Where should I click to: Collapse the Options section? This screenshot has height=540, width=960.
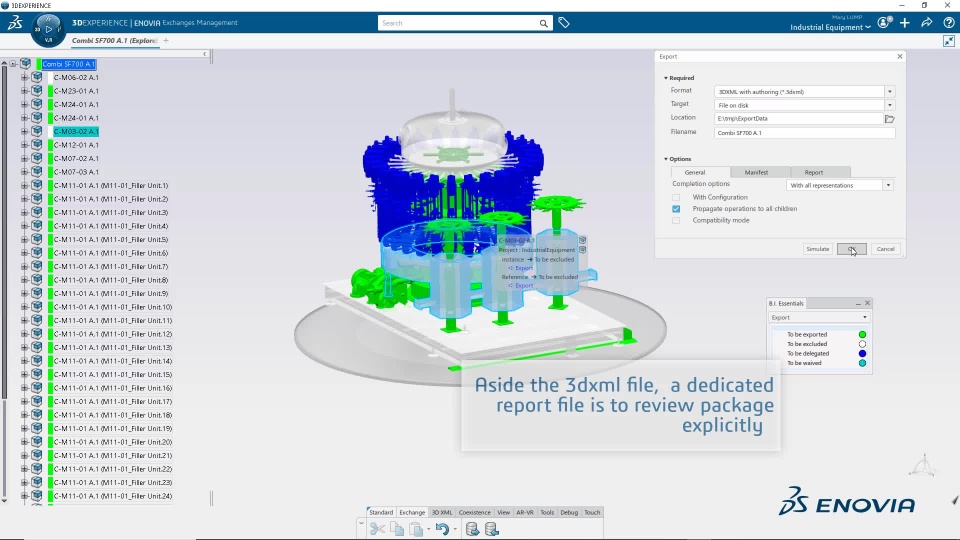click(x=666, y=159)
